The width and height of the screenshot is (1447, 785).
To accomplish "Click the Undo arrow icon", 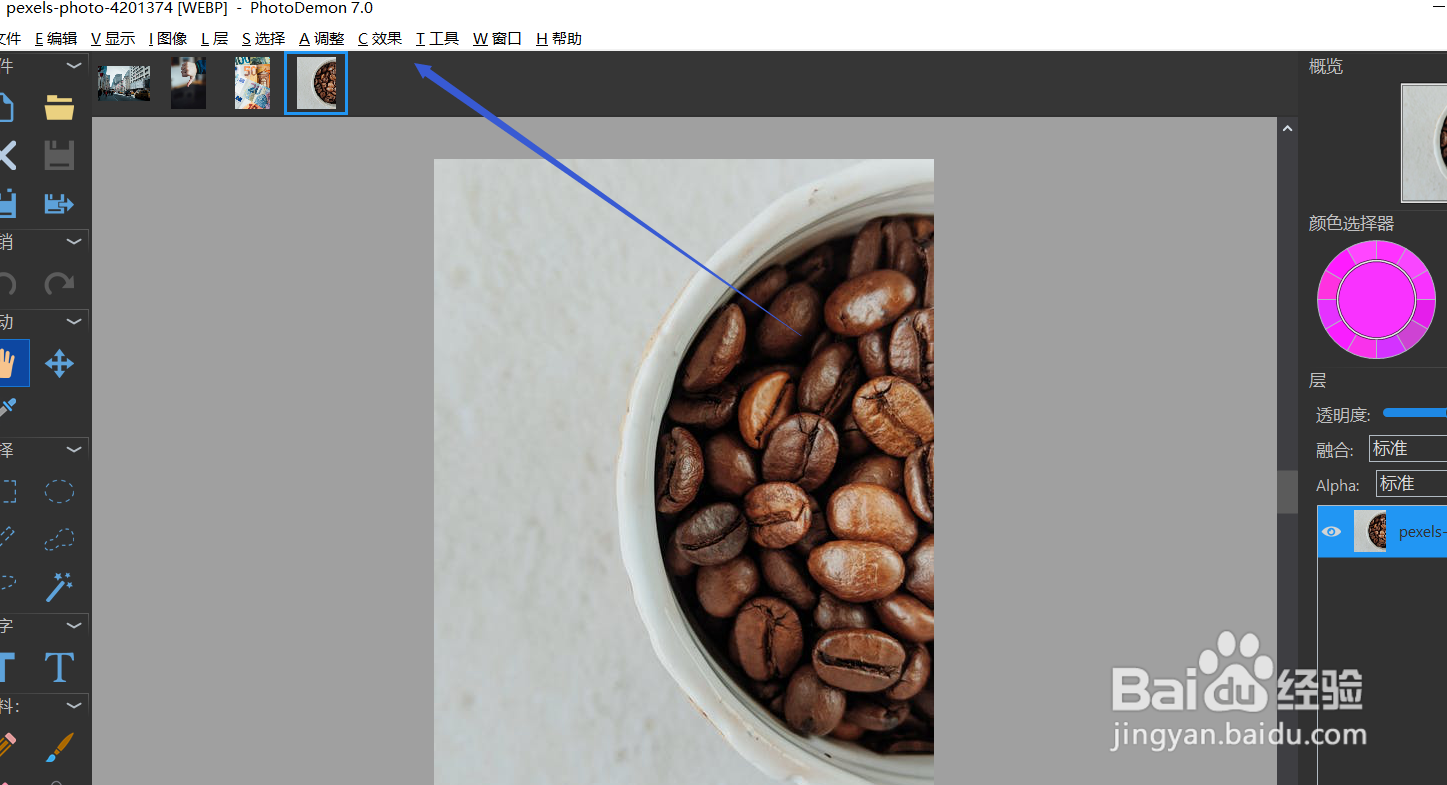I will tap(7, 284).
